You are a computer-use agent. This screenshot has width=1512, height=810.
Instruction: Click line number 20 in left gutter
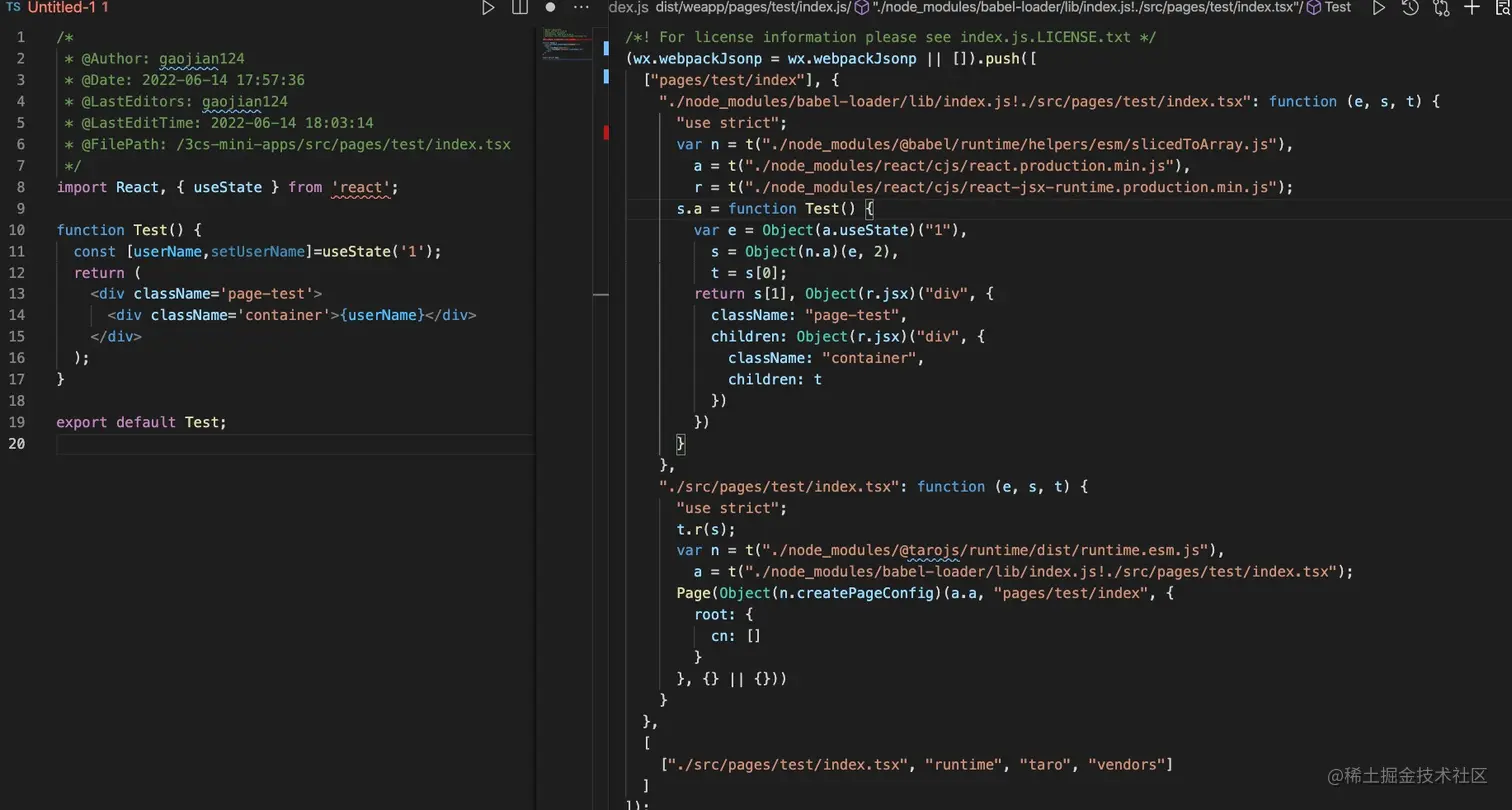[16, 443]
